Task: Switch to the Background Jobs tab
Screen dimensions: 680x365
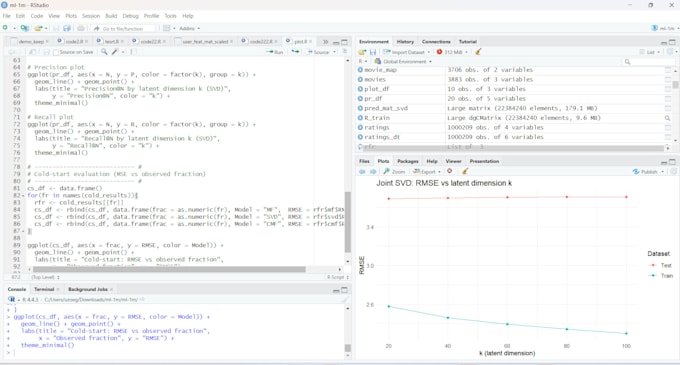Action: point(88,290)
